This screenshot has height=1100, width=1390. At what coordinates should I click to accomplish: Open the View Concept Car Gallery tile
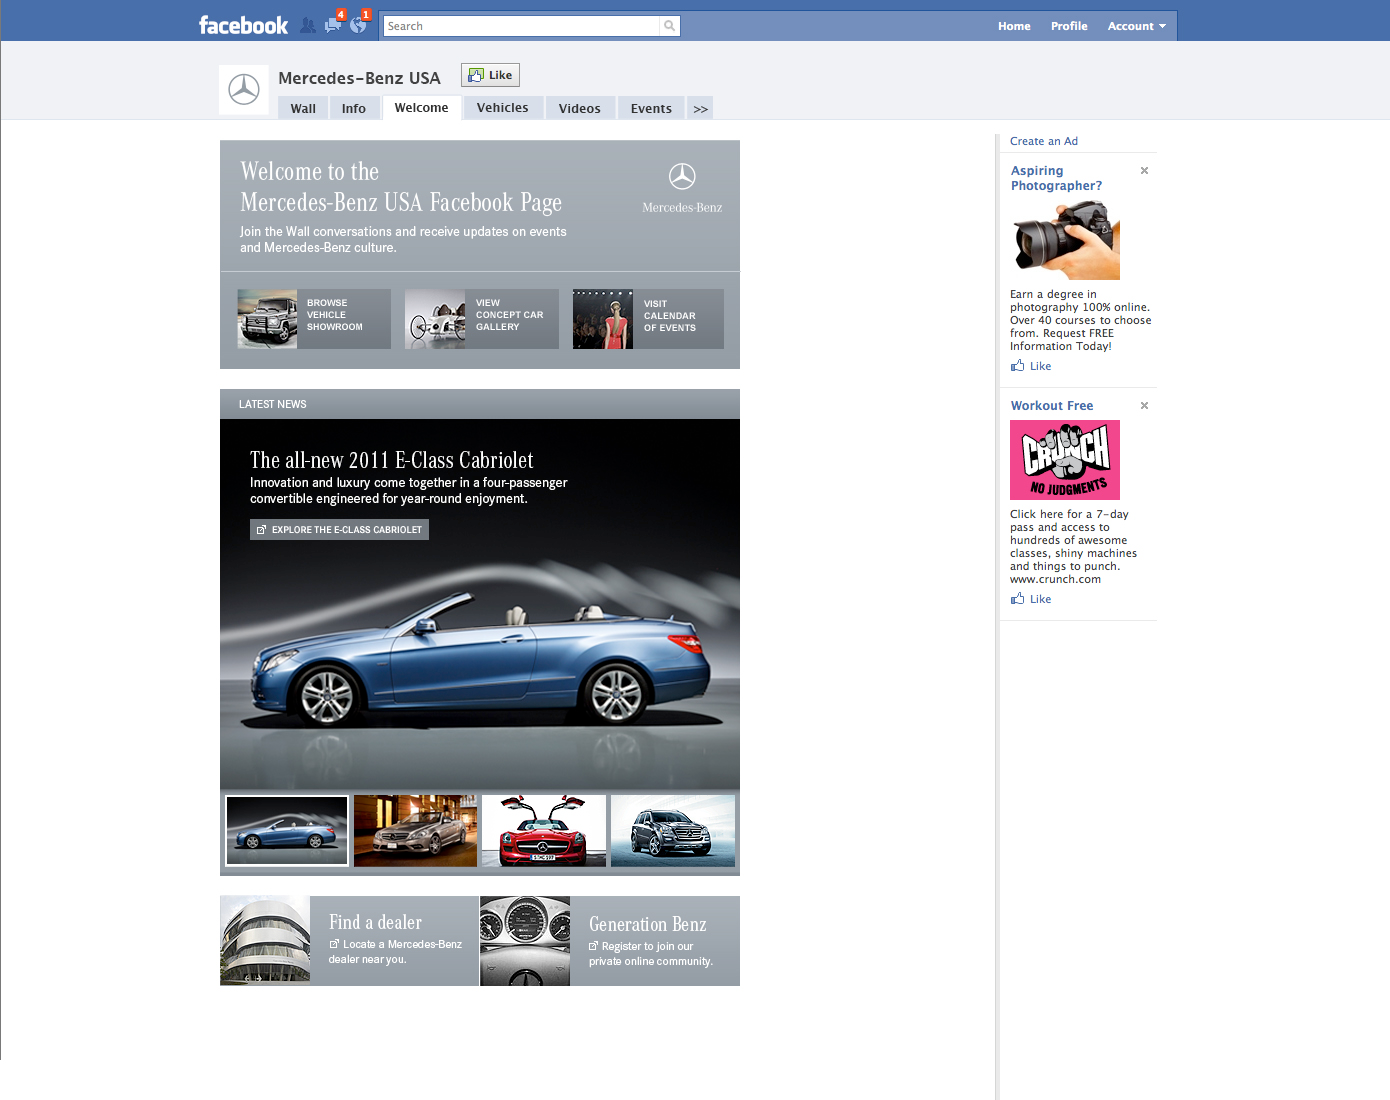pyautogui.click(x=482, y=319)
